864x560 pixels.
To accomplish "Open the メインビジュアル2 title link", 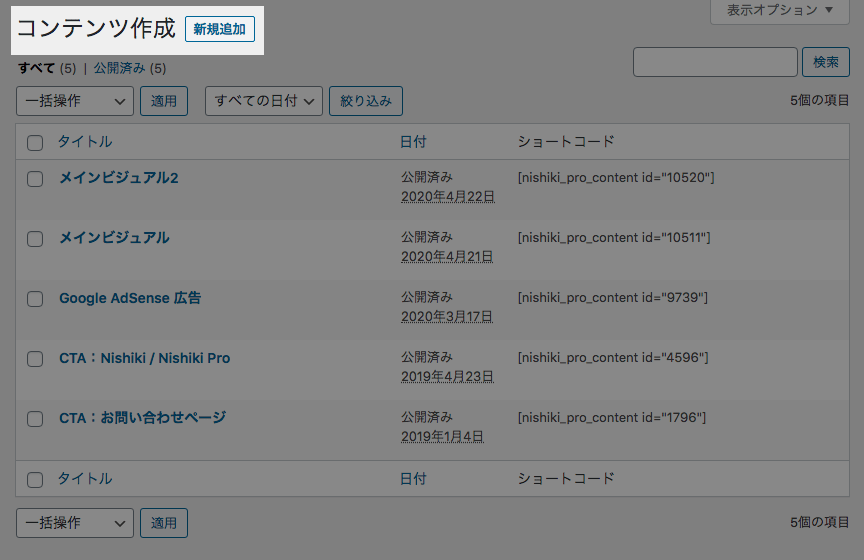I will pyautogui.click(x=119, y=177).
